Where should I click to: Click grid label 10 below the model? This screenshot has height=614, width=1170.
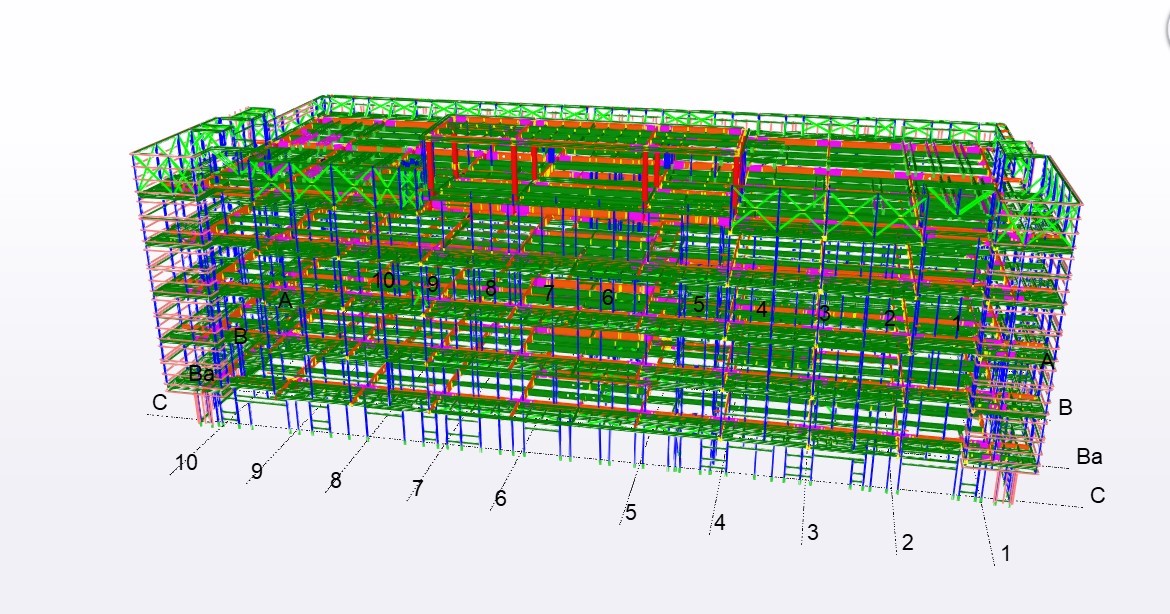[186, 463]
